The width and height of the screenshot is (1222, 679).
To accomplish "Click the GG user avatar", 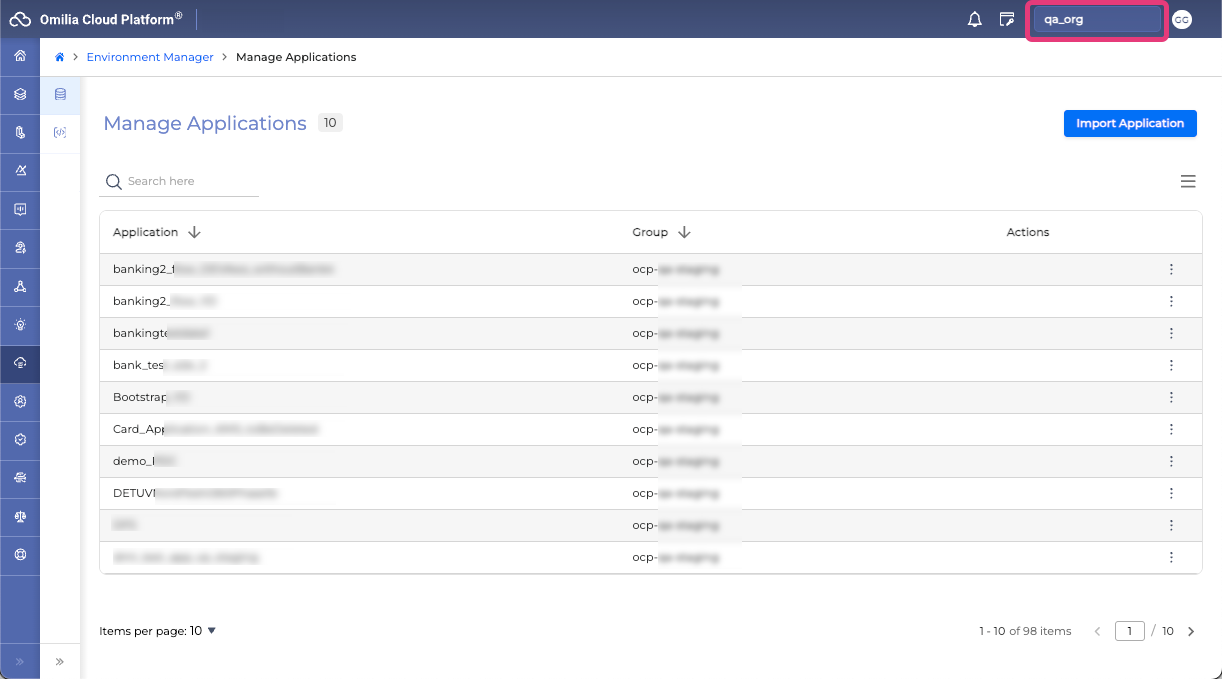I will click(x=1182, y=19).
